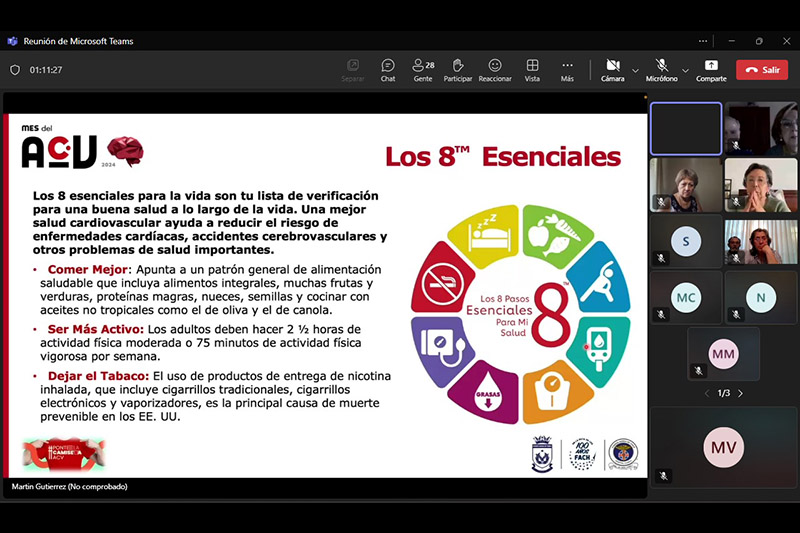Select participant tile with avatar MM
Viewport: 800px width, 533px height.
click(723, 354)
